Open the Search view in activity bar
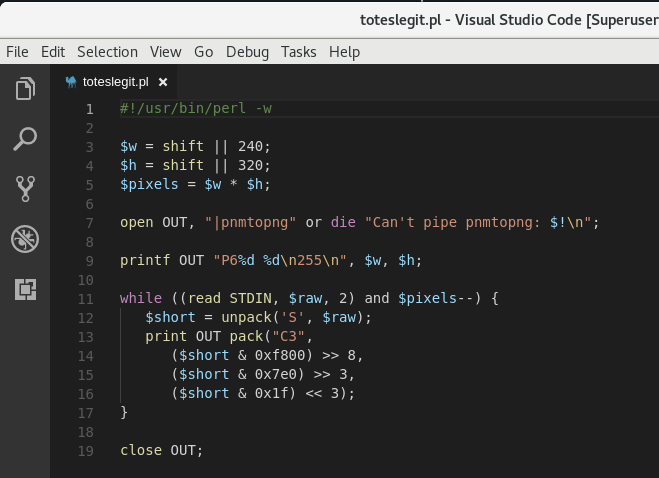The height and width of the screenshot is (478, 659). 25,138
